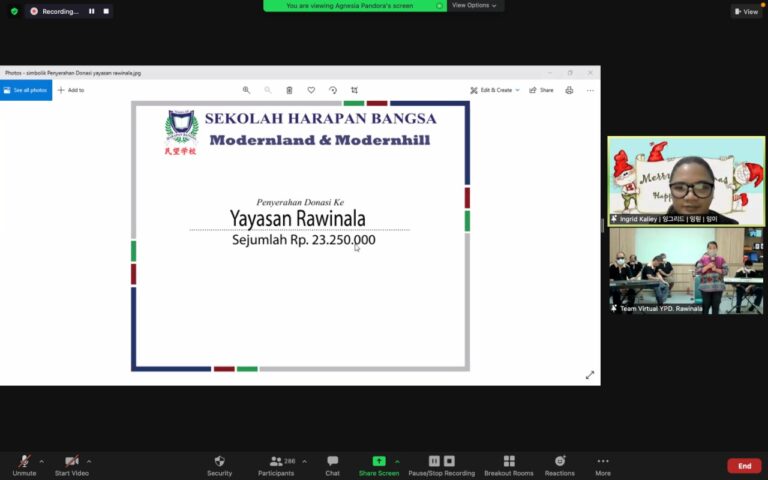The width and height of the screenshot is (768, 480).
Task: Open Breakout Rooms
Action: click(509, 461)
